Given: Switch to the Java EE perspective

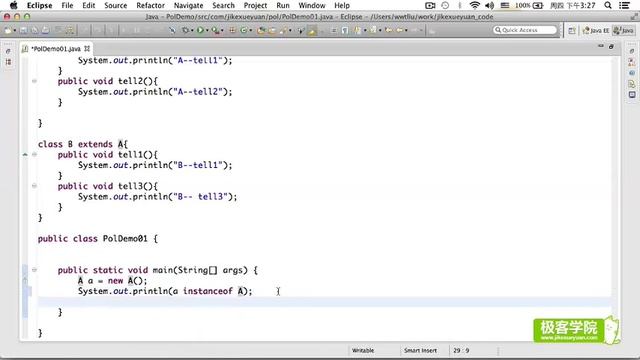Looking at the screenshot, I should tap(596, 31).
